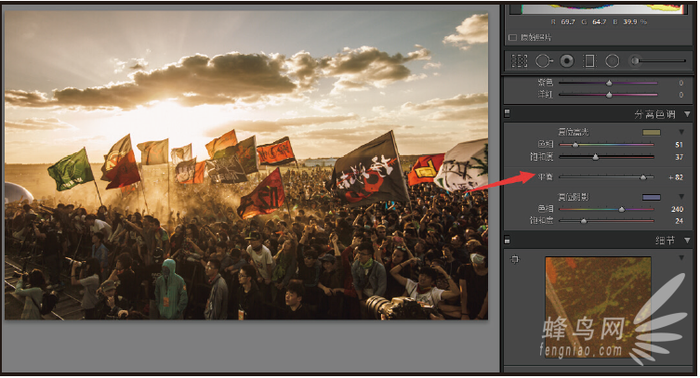Select the Graduated Filter tool
Screen dimensions: 700x378
[x=589, y=61]
